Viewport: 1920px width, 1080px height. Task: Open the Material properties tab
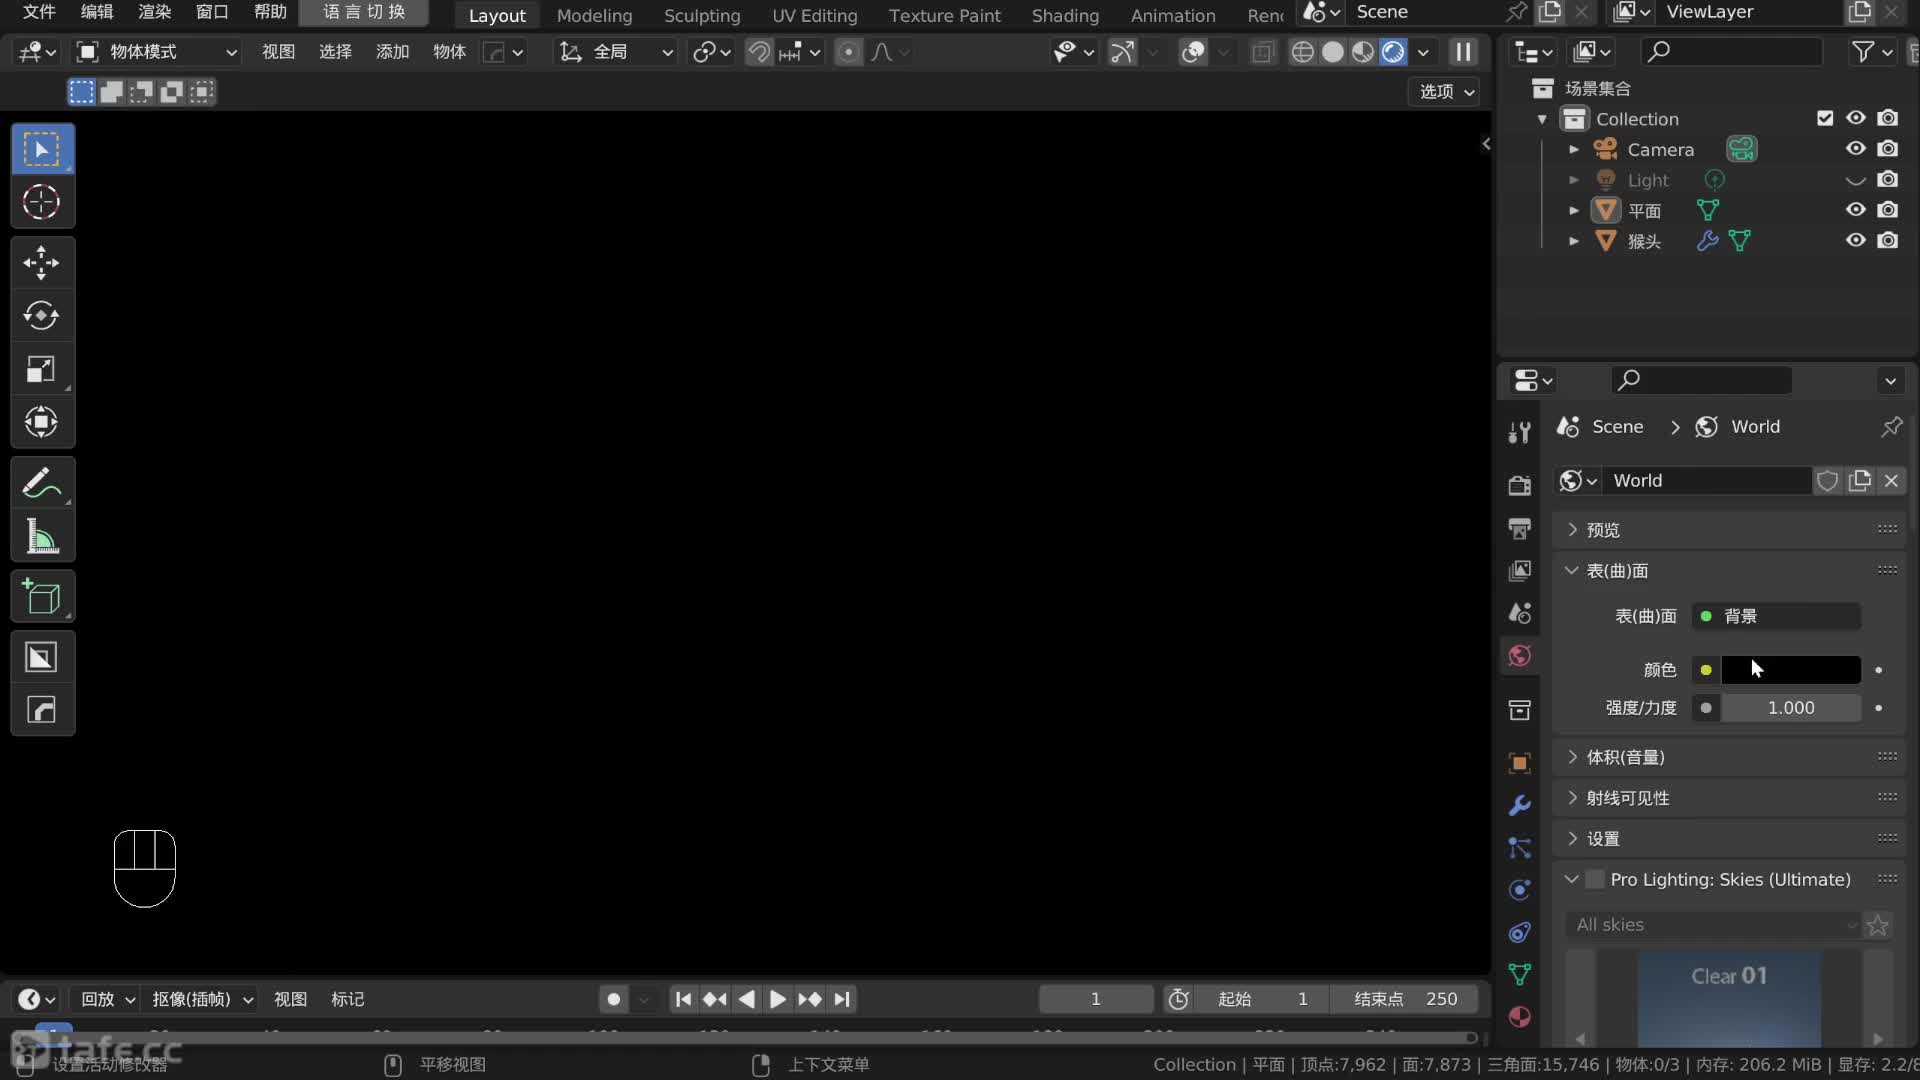[x=1519, y=1017]
